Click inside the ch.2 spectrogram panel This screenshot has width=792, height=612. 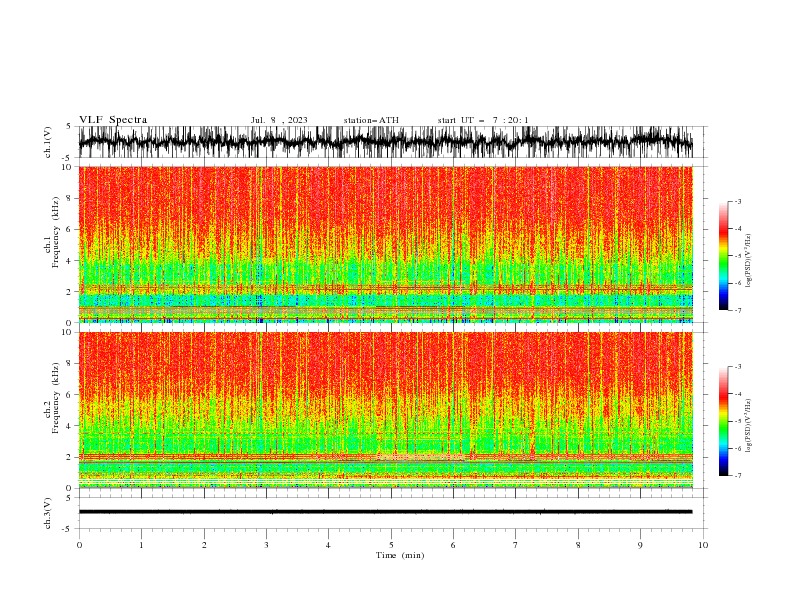(x=386, y=410)
